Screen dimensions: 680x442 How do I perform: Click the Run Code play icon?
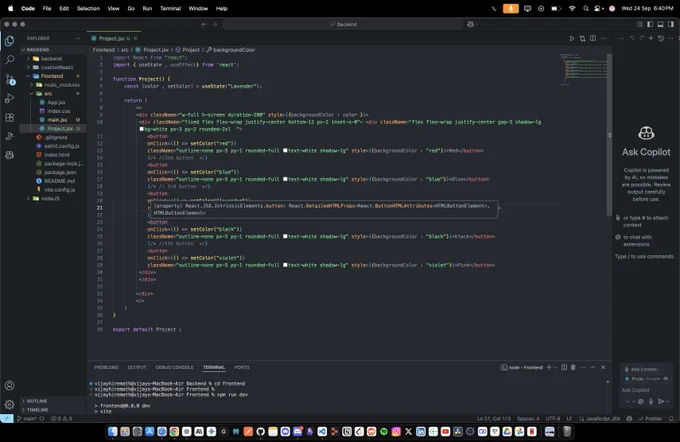572,39
